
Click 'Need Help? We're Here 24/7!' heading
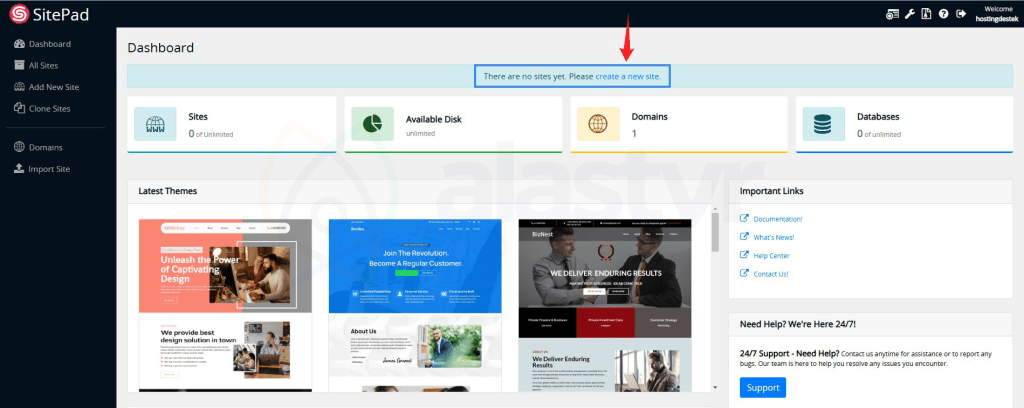[x=798, y=324]
